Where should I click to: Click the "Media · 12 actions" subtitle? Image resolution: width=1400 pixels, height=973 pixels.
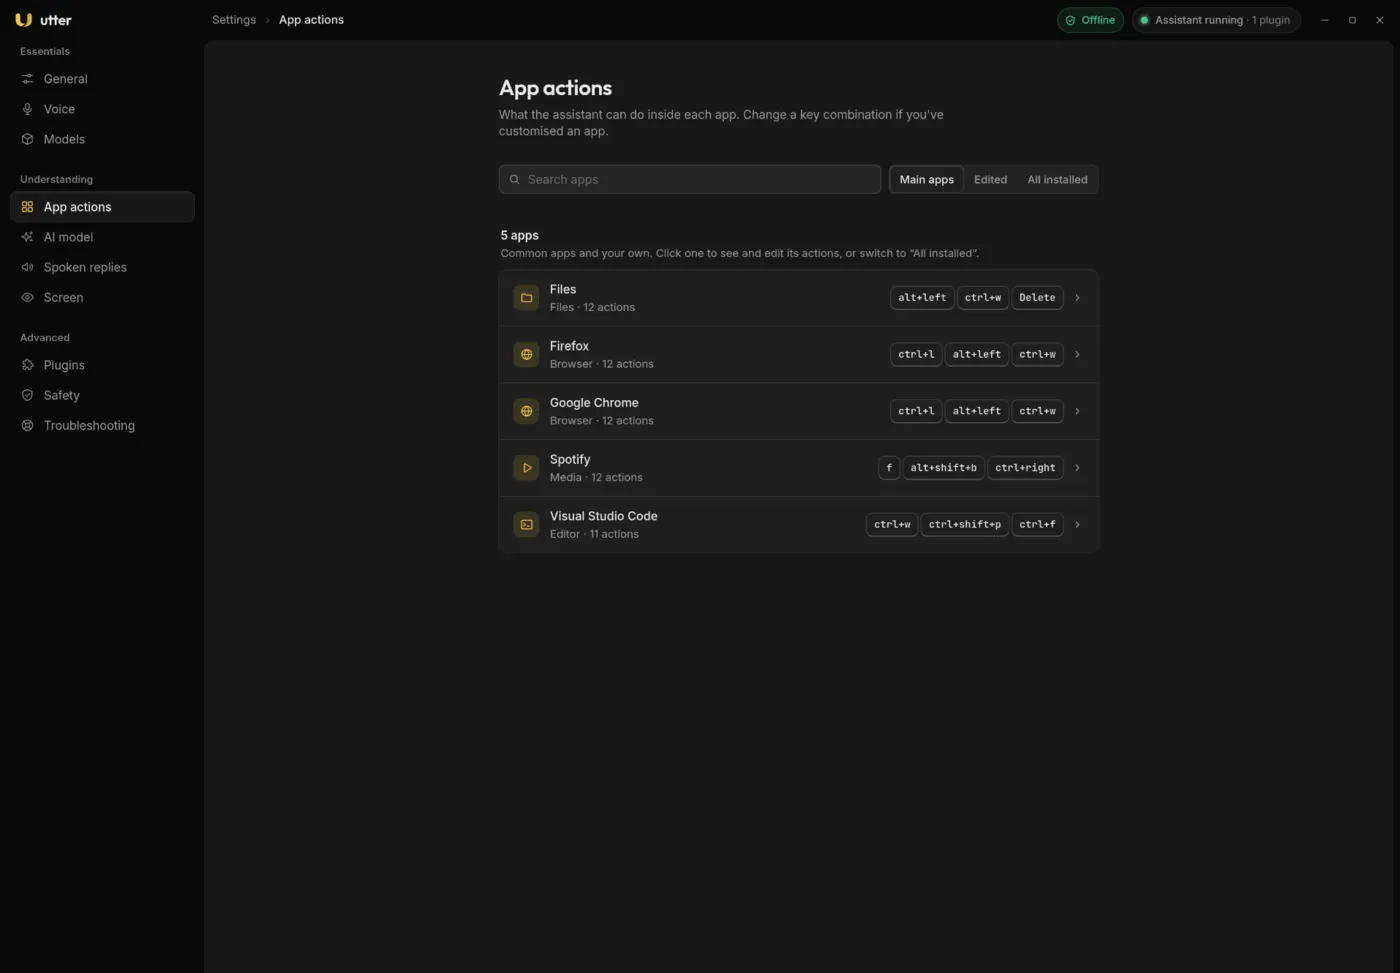click(596, 478)
